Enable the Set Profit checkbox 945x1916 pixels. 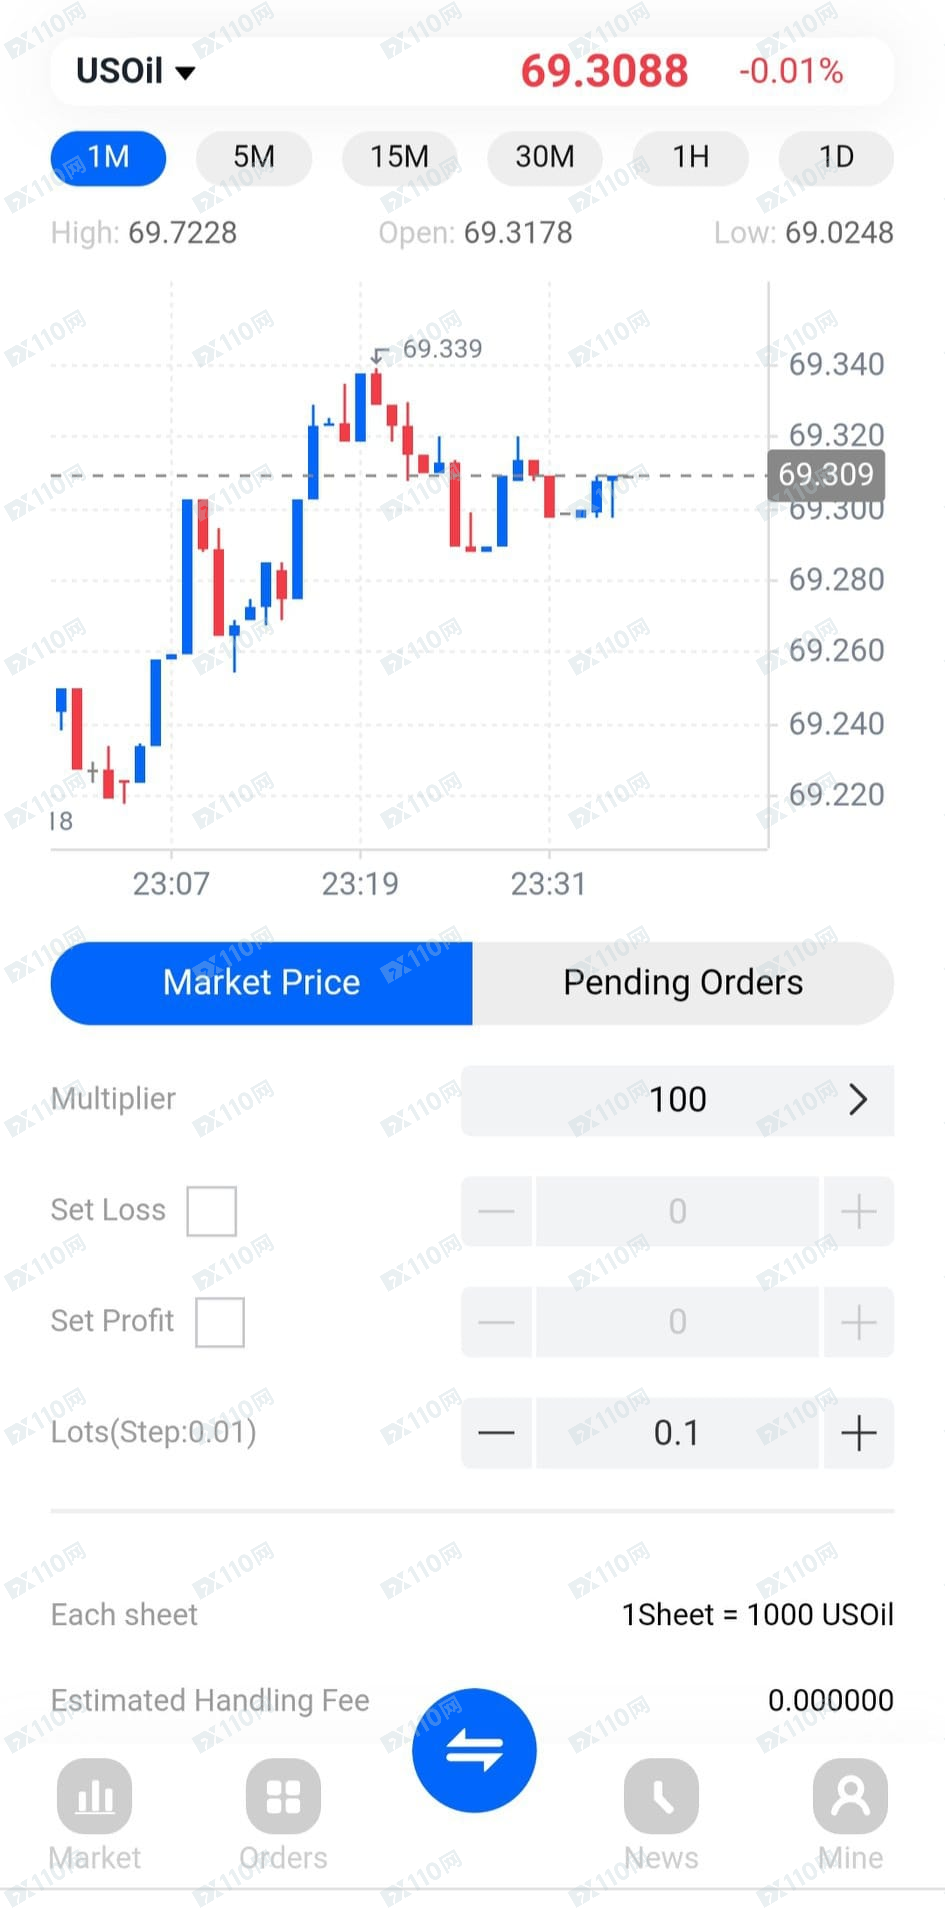[x=220, y=1322]
